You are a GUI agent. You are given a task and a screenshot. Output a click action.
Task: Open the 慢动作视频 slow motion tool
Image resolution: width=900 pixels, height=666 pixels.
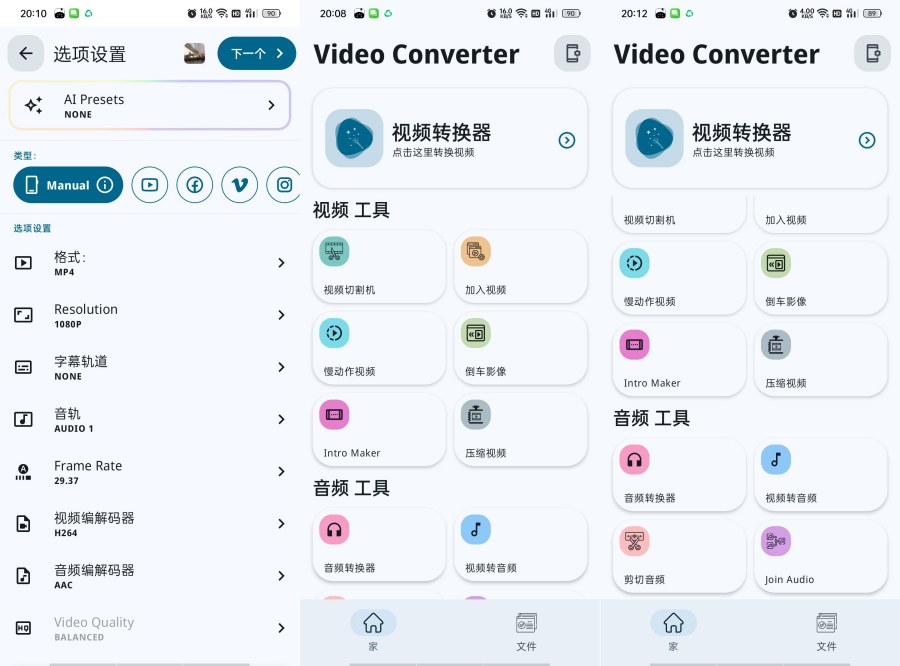[378, 348]
